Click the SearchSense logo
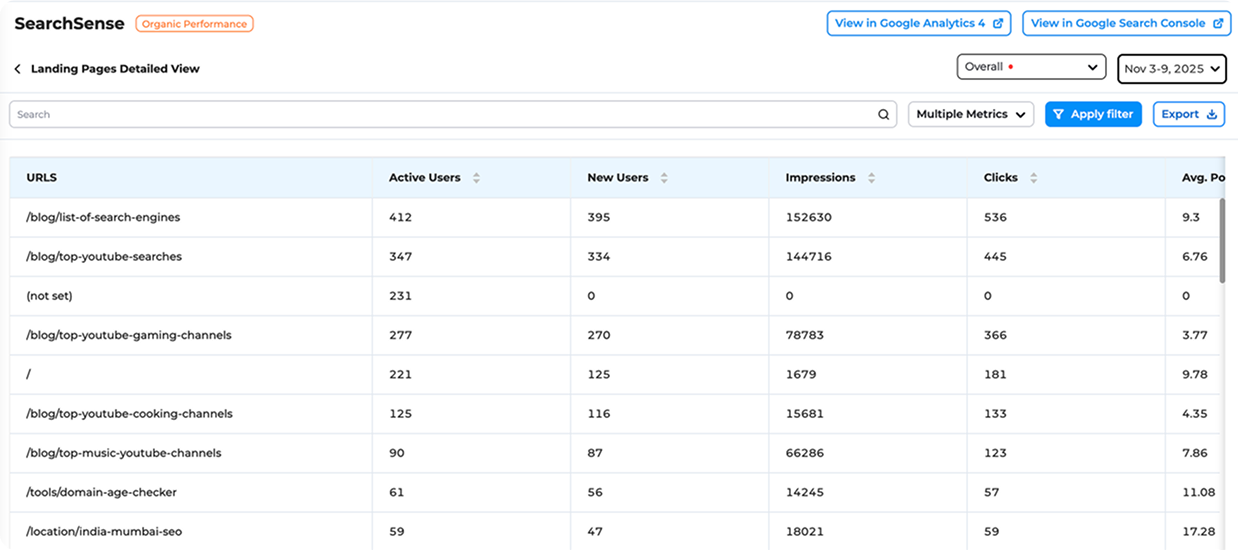 69,23
